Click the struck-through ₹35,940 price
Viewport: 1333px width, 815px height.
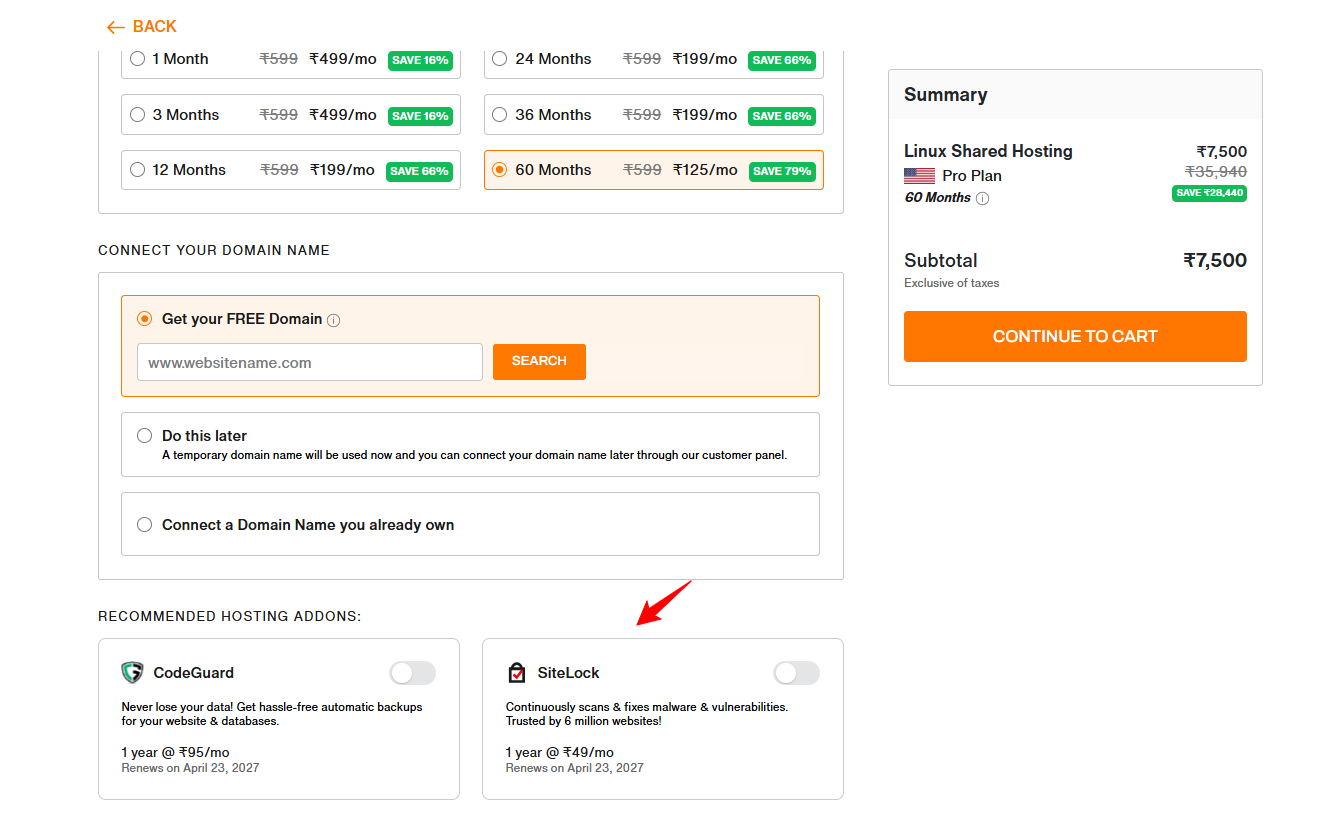coord(1216,172)
